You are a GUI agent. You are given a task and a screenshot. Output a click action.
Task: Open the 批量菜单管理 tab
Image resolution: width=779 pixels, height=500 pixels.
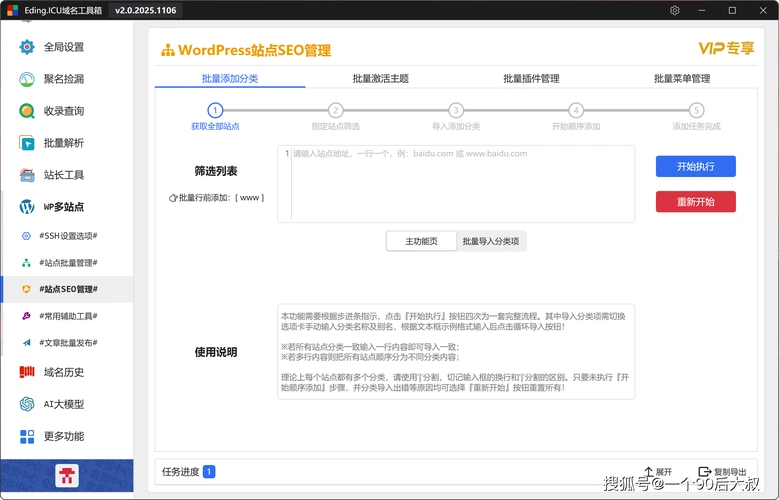682,79
